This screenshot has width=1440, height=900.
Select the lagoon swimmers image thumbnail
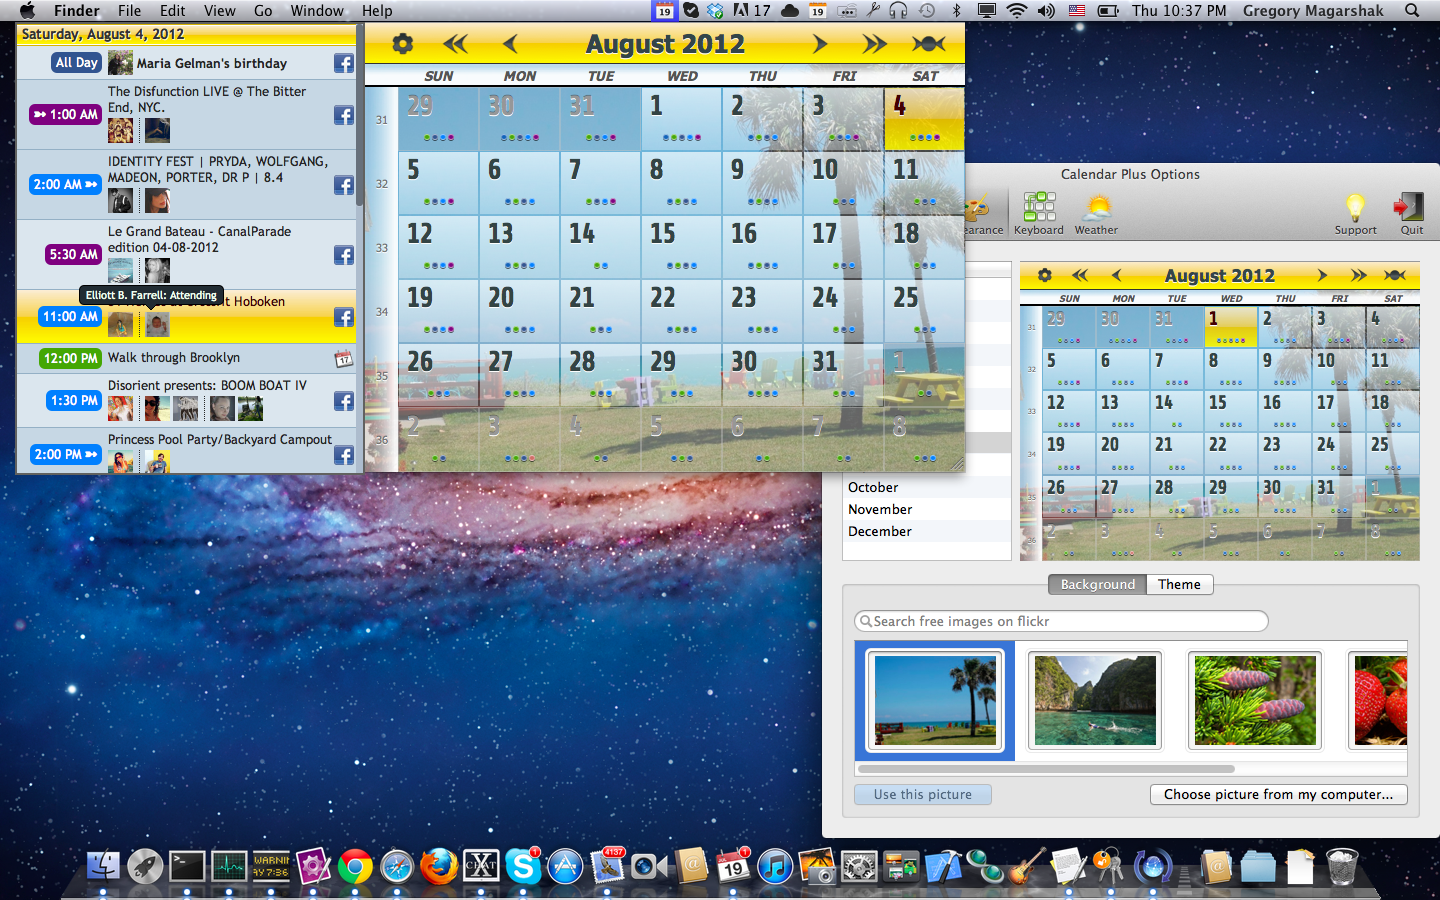pyautogui.click(x=1094, y=700)
